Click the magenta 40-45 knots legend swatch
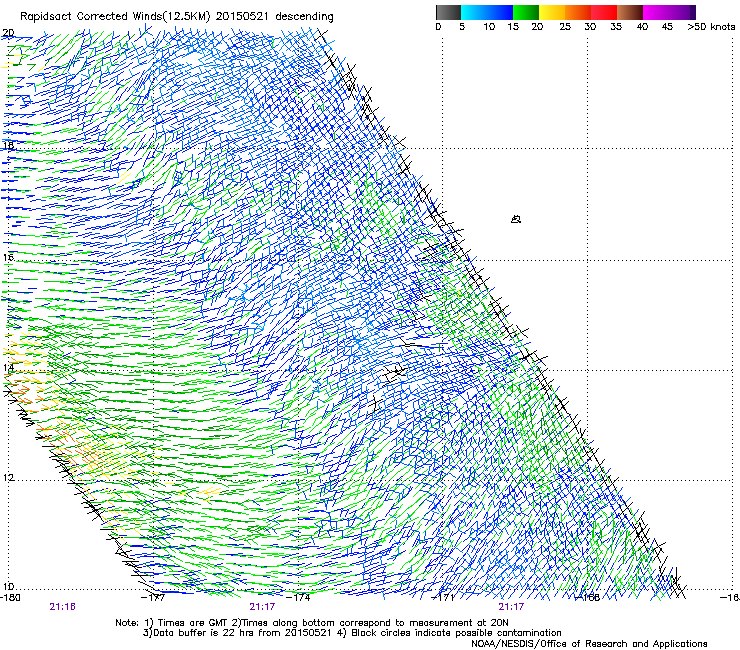This screenshot has height=650, width=740. click(656, 12)
